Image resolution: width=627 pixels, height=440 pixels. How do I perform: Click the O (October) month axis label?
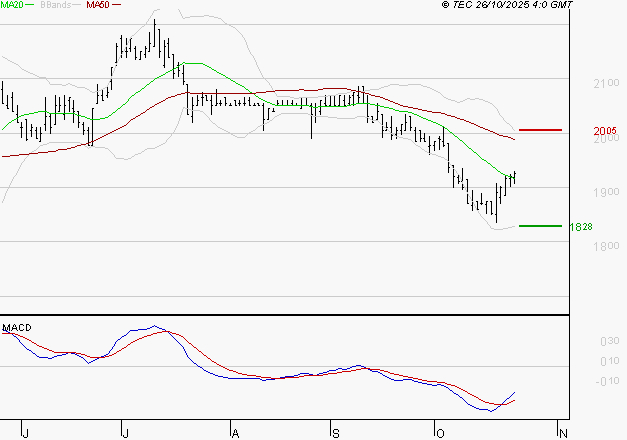(x=440, y=433)
